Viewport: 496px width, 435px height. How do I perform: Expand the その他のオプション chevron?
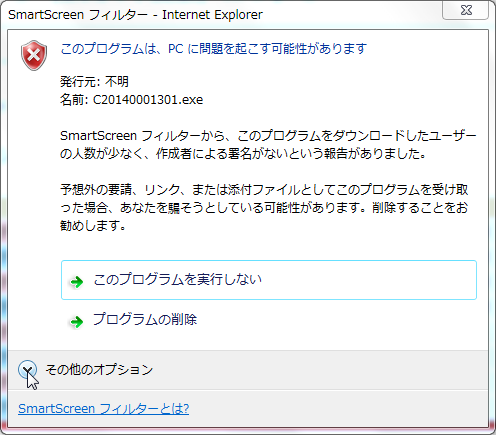pyautogui.click(x=27, y=369)
